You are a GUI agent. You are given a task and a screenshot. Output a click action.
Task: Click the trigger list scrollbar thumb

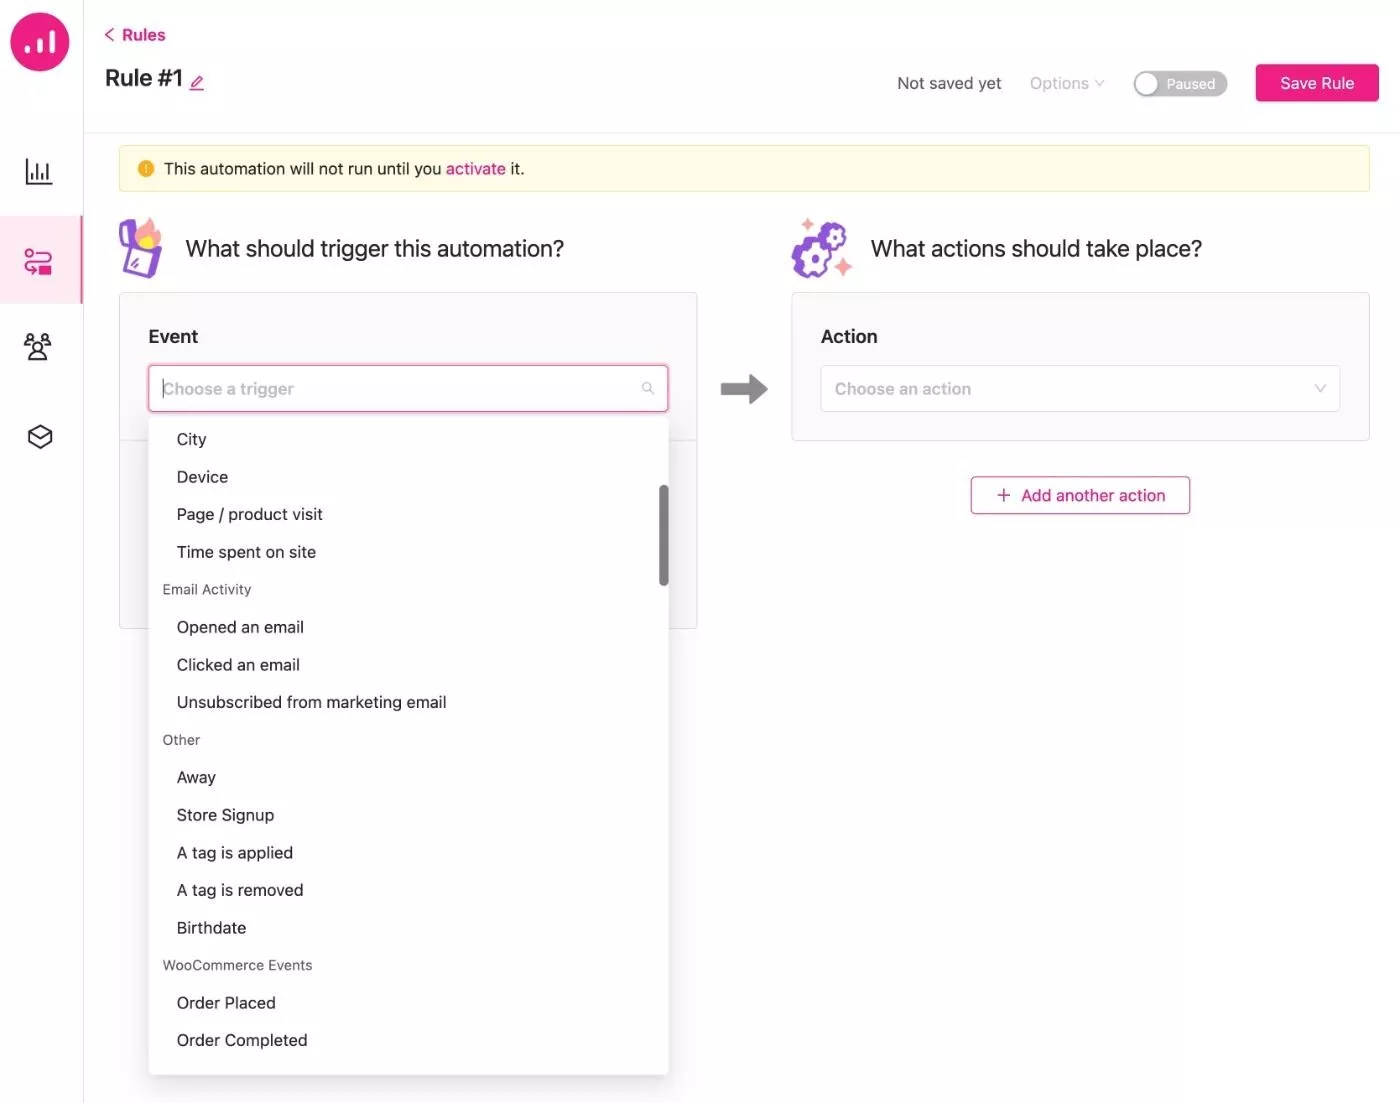tap(663, 535)
